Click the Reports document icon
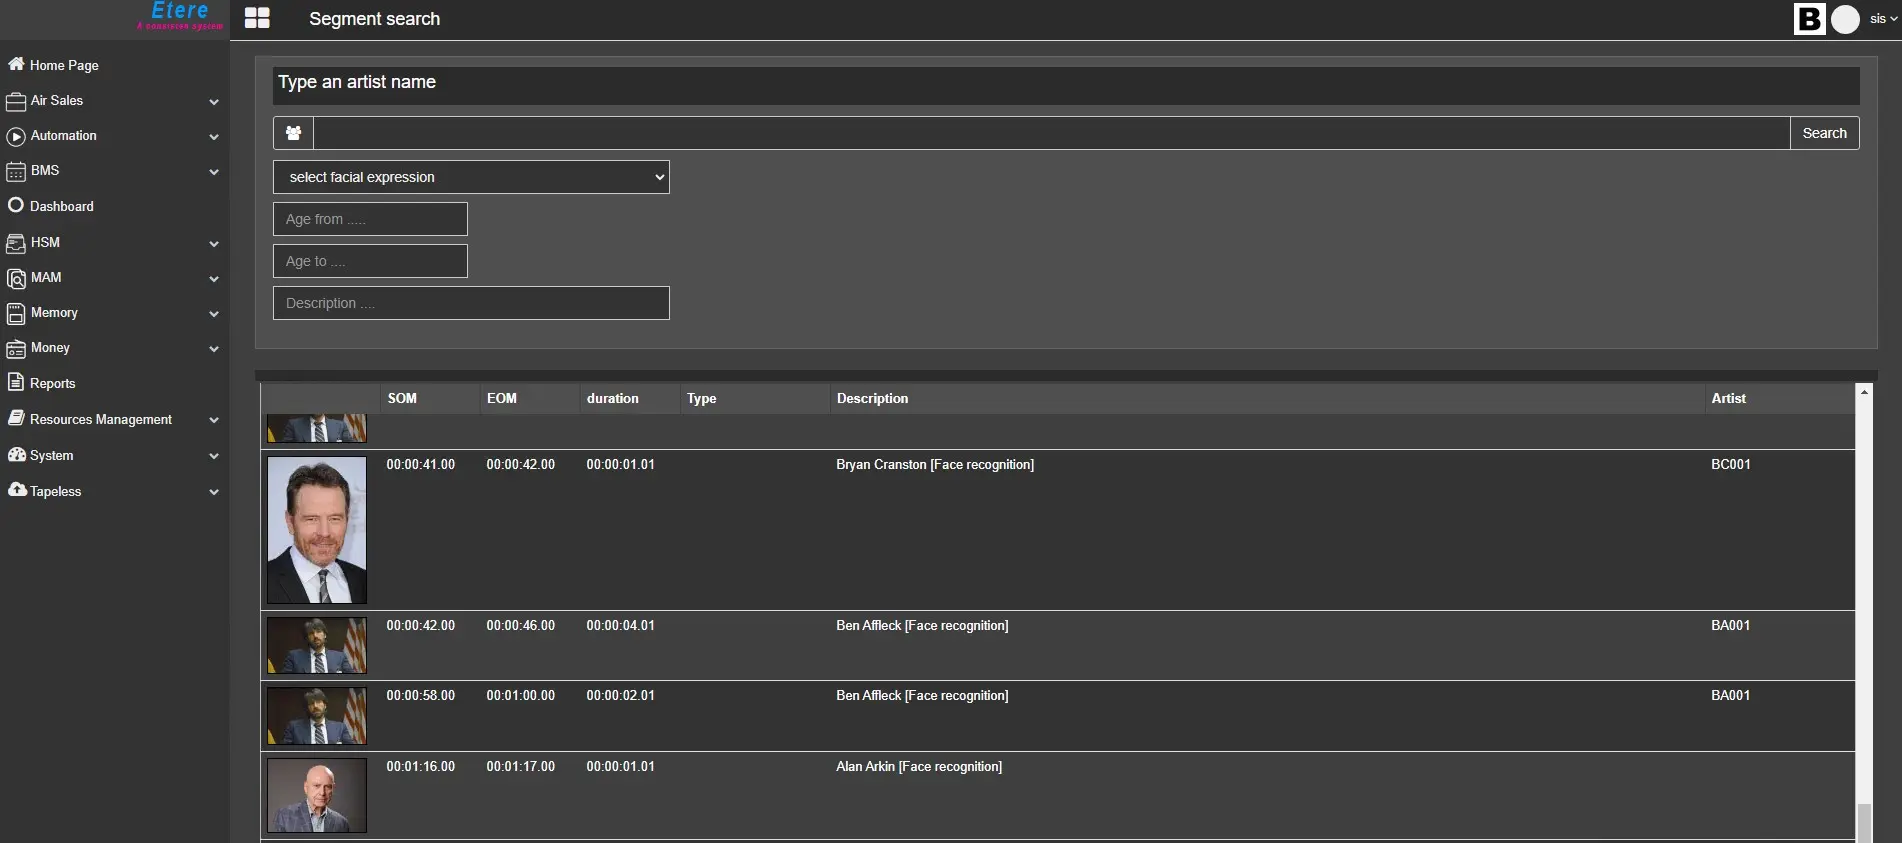Screen dimensions: 1902x843 point(16,382)
